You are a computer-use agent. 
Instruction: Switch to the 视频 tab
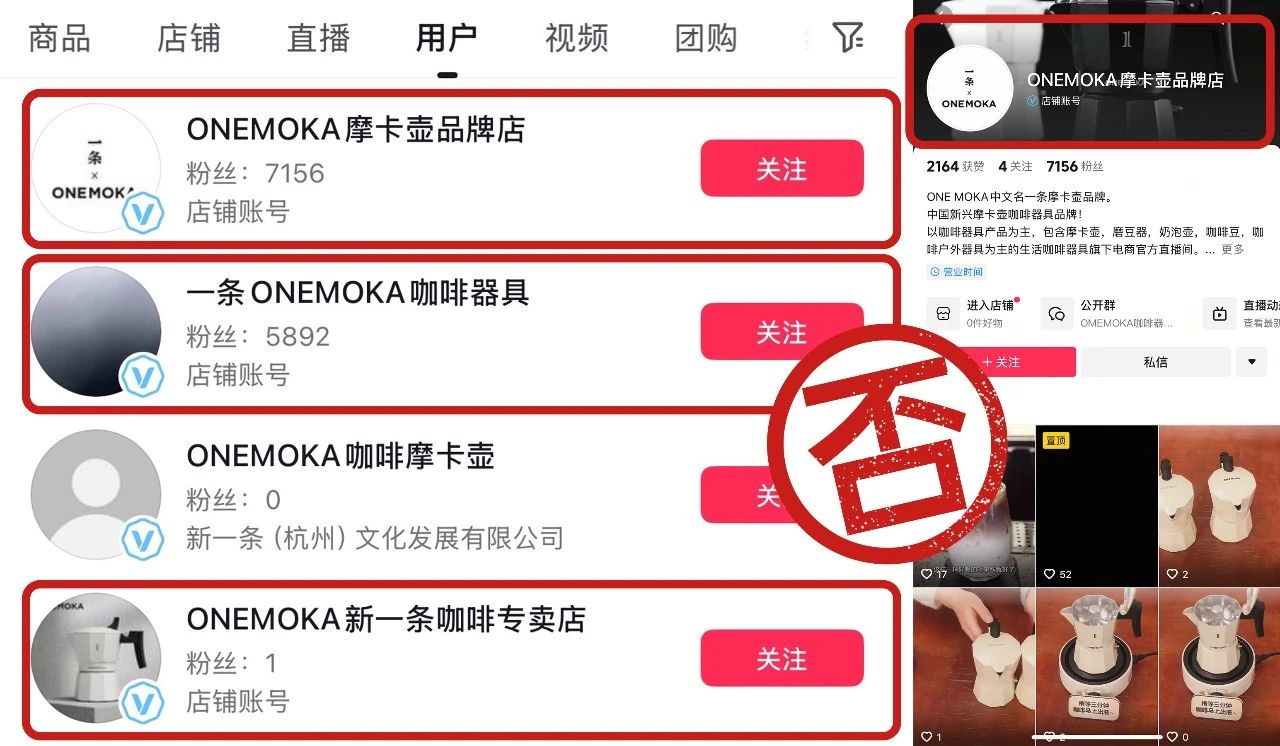click(576, 39)
